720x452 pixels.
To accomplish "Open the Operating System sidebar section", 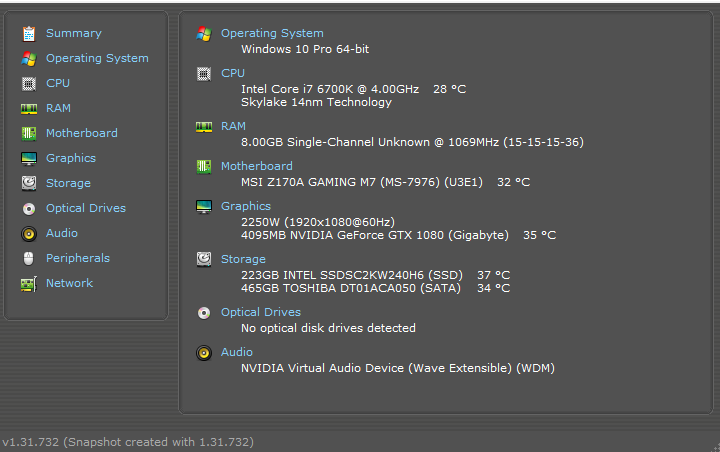I will point(97,58).
